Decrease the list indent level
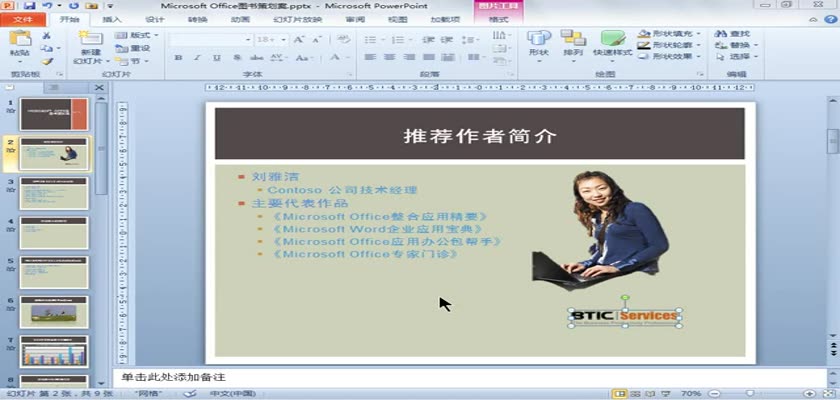840x400 pixels. tap(428, 40)
